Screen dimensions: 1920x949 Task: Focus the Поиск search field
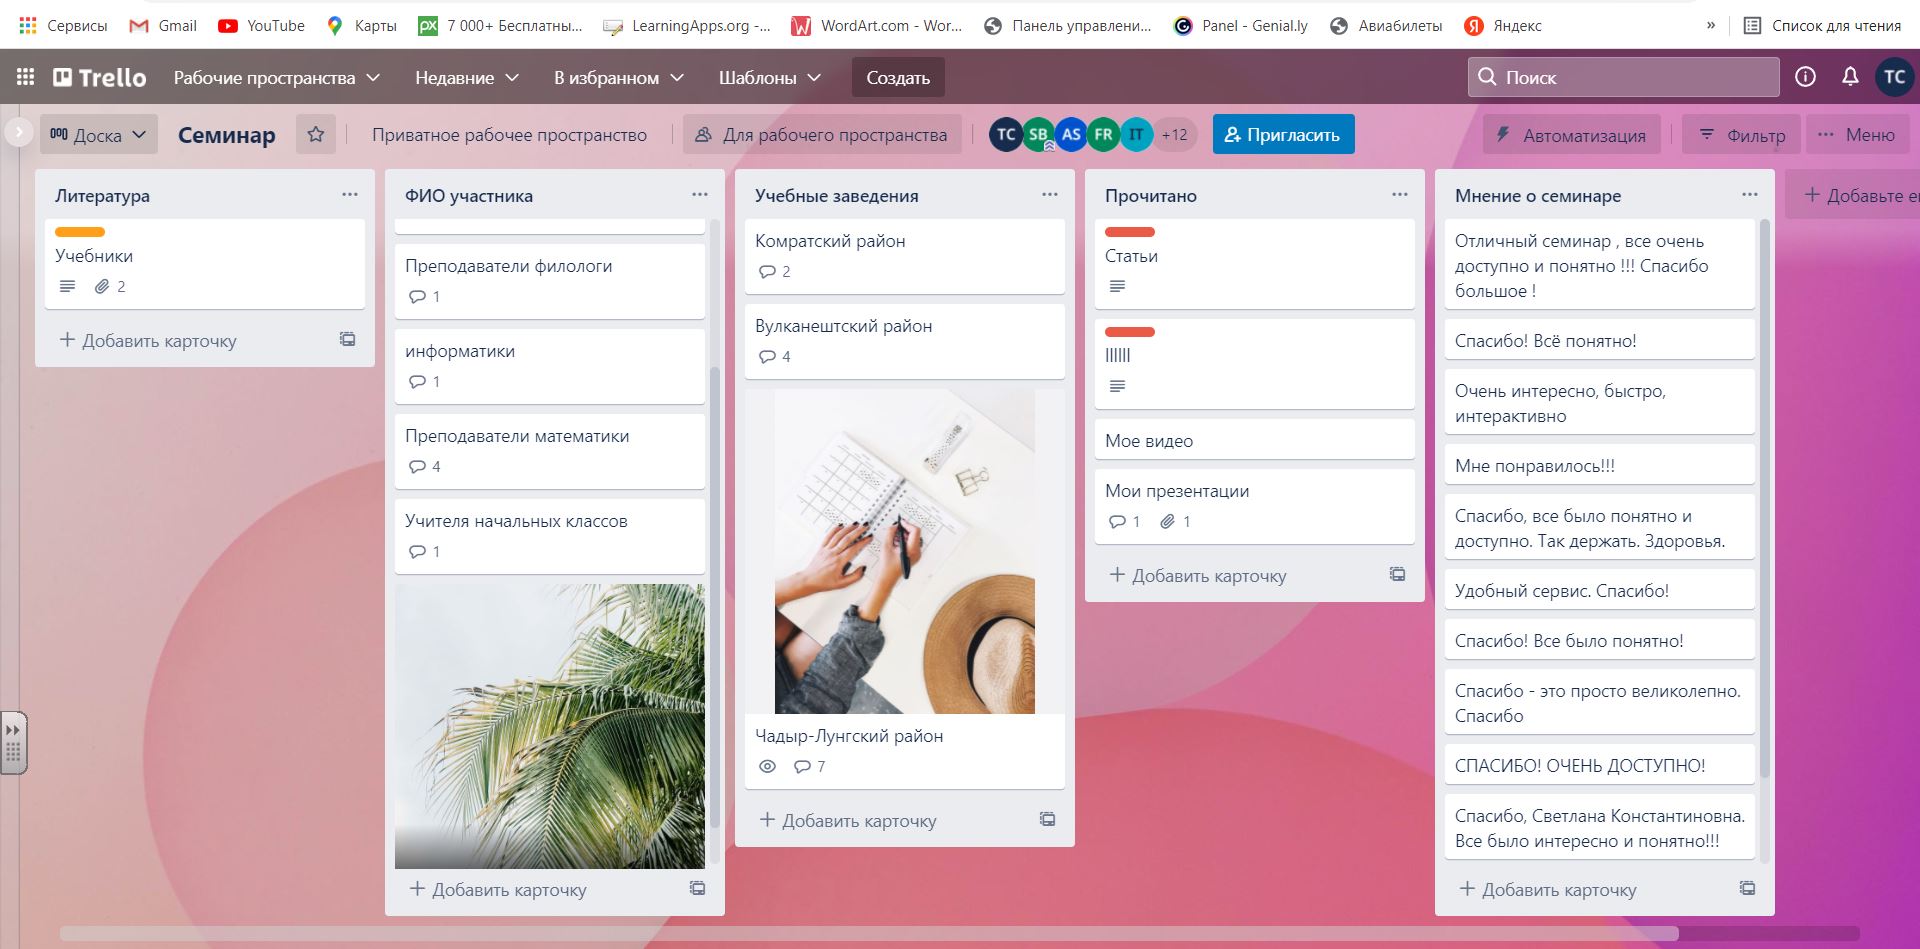[x=1623, y=77]
